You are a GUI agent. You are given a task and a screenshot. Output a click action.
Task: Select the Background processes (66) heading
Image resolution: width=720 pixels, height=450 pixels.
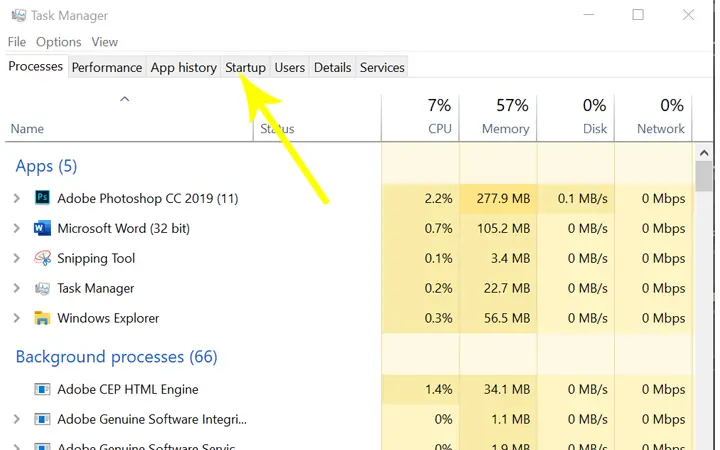pyautogui.click(x=117, y=357)
